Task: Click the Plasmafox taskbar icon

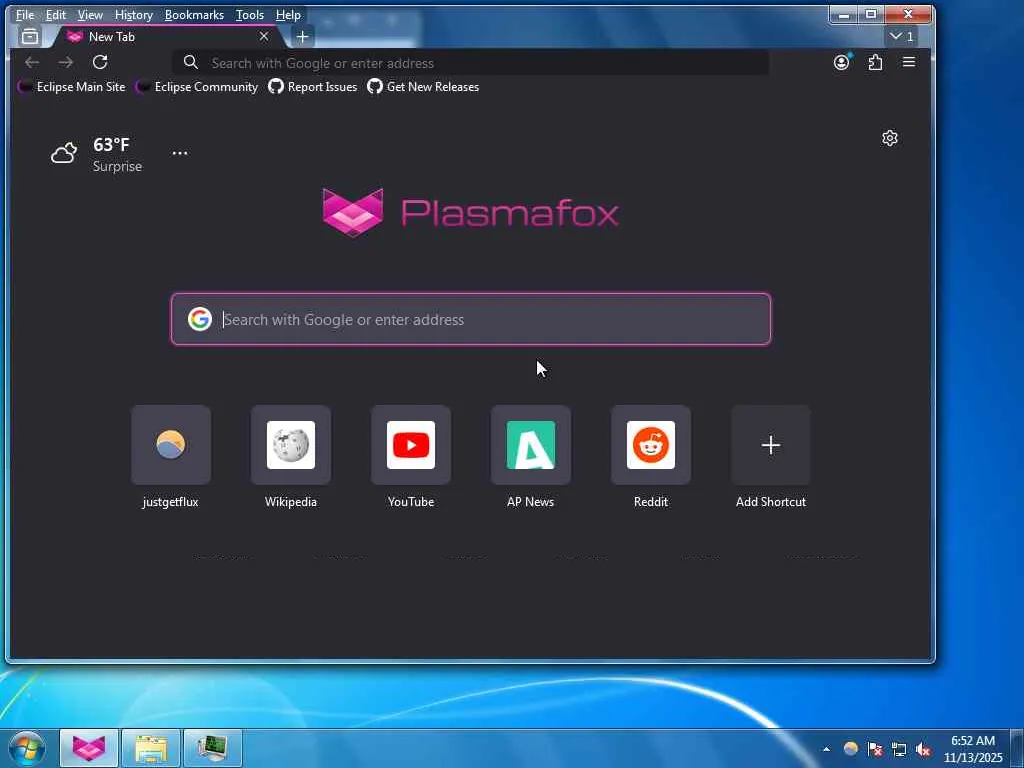Action: [89, 748]
